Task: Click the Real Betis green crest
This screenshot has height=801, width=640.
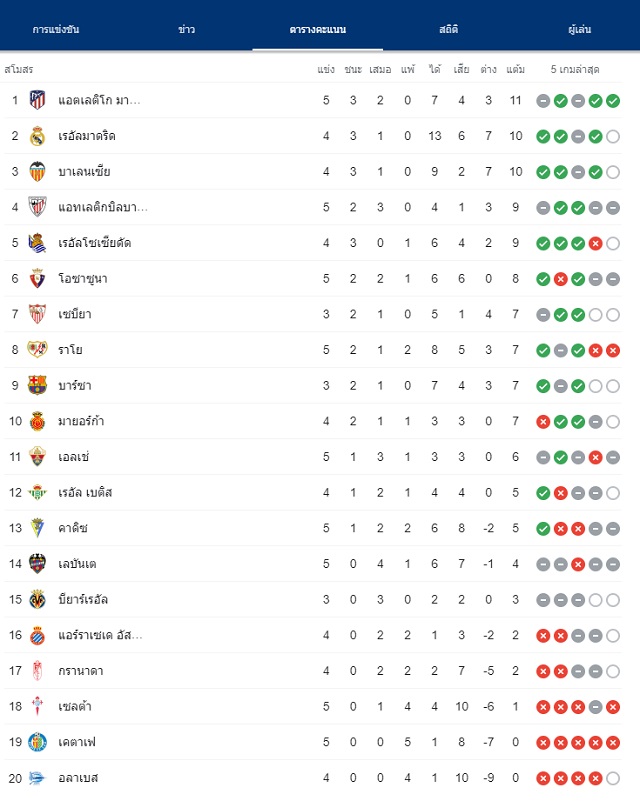Action: pyautogui.click(x=37, y=492)
